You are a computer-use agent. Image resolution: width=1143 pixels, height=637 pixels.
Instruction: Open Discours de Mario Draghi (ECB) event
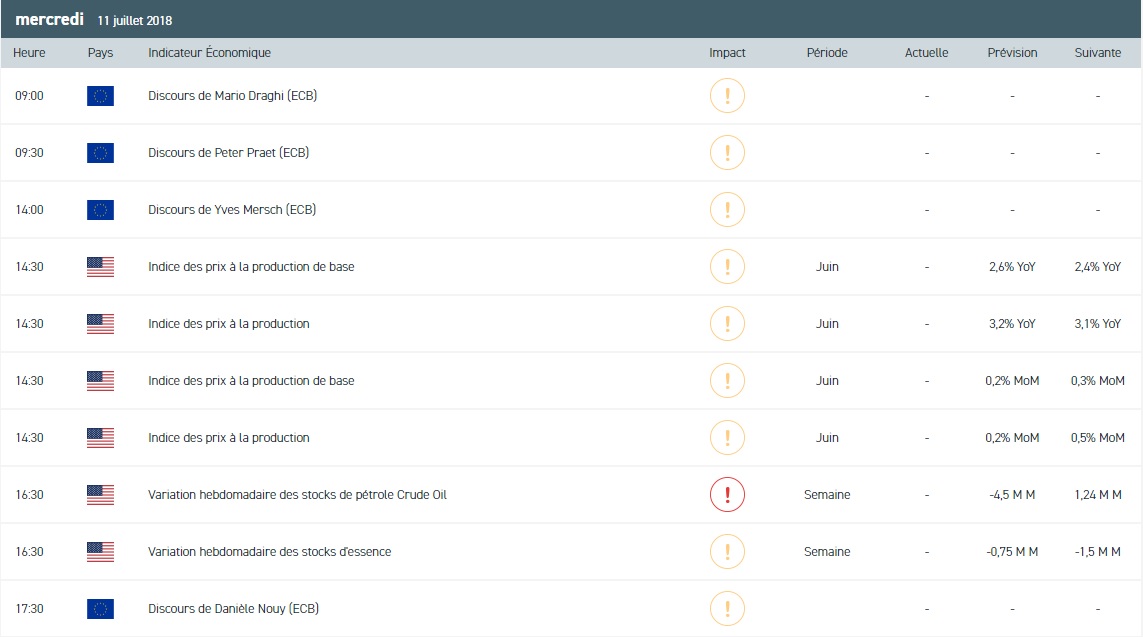[x=232, y=96]
